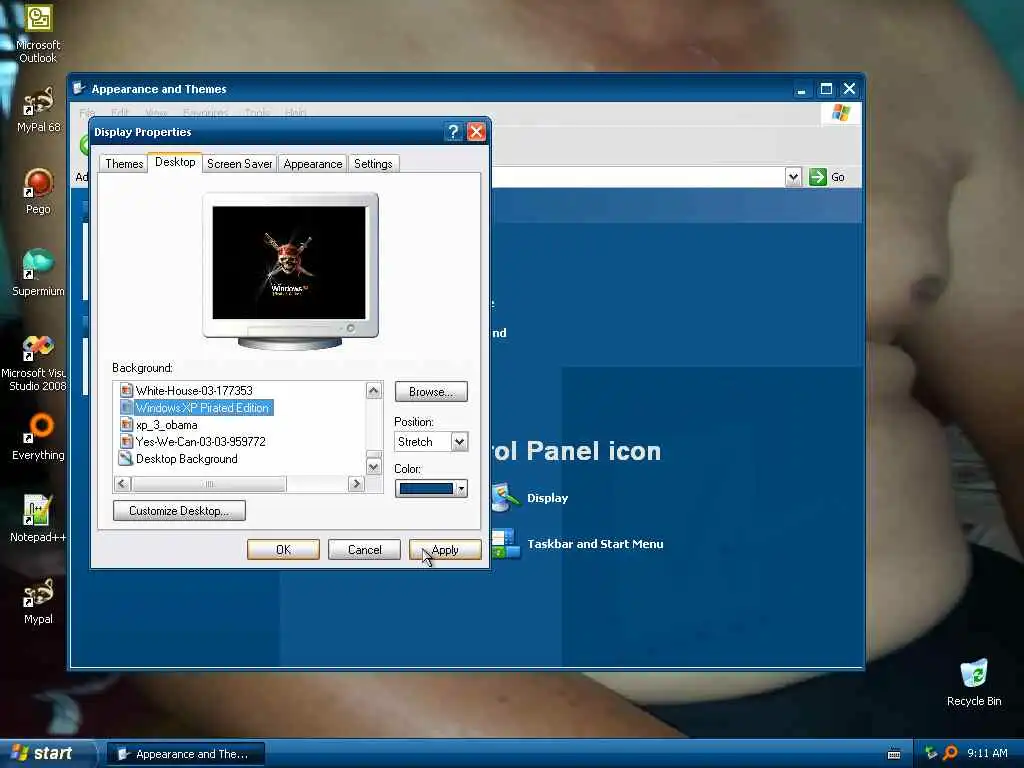Viewport: 1024px width, 768px height.
Task: Click the Display control panel icon
Action: (x=503, y=498)
